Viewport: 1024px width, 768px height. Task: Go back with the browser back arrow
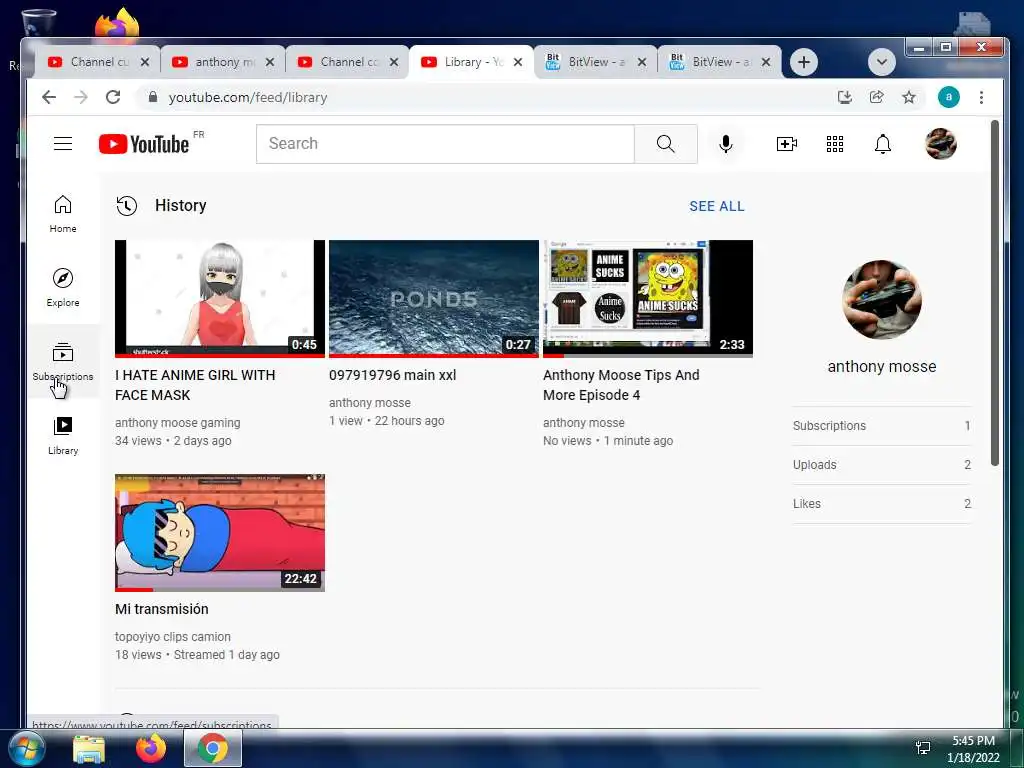[49, 97]
